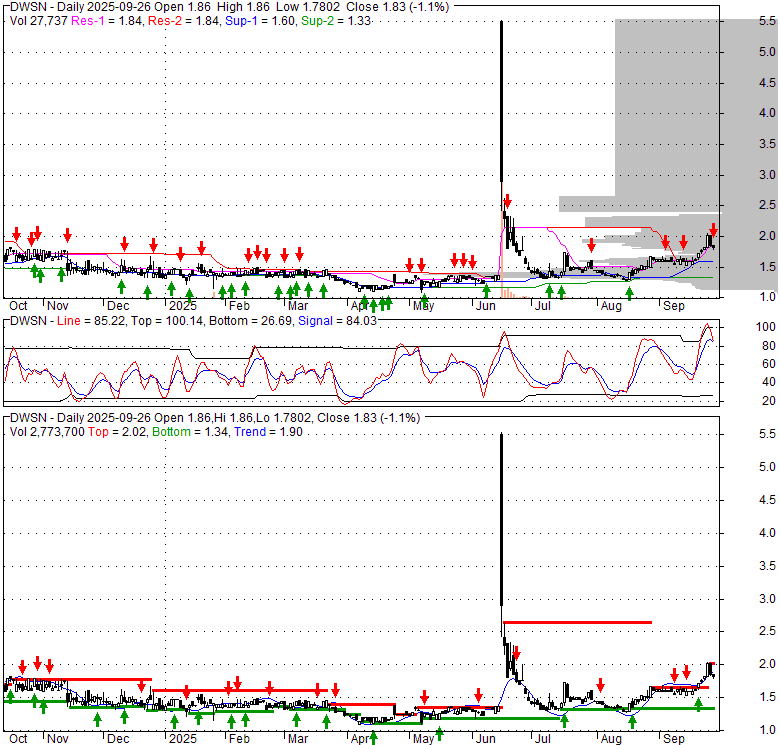
Task: Click the 'Feb' month label on bottom chart
Action: pos(239,739)
